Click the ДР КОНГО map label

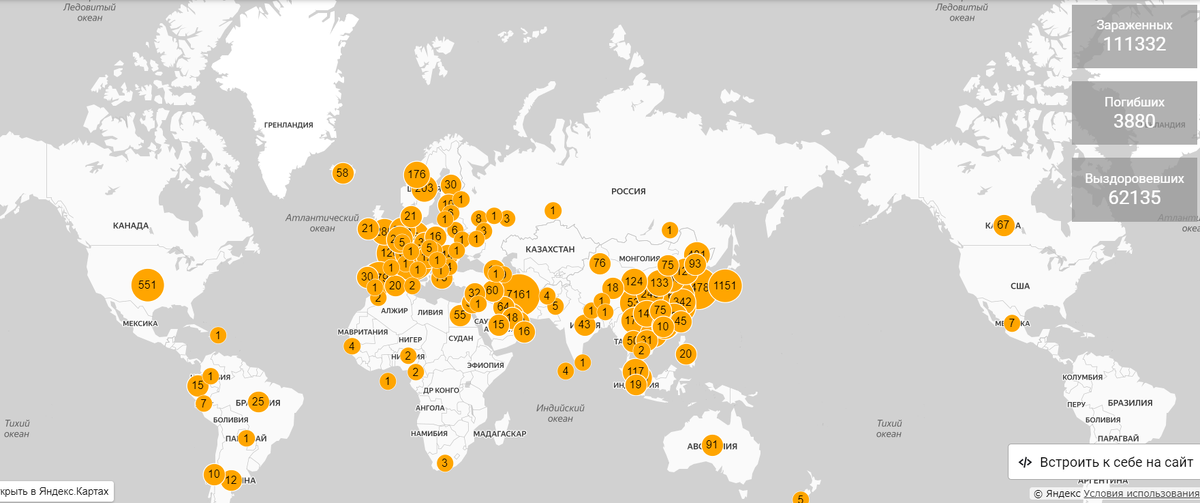click(x=440, y=390)
